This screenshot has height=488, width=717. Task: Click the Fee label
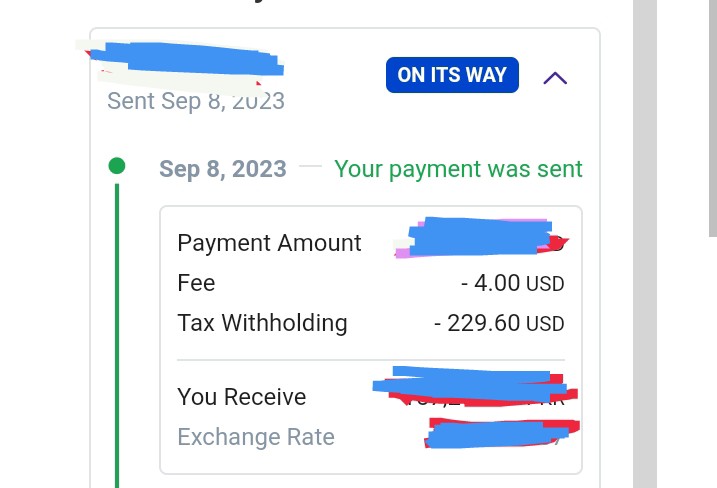tap(196, 283)
